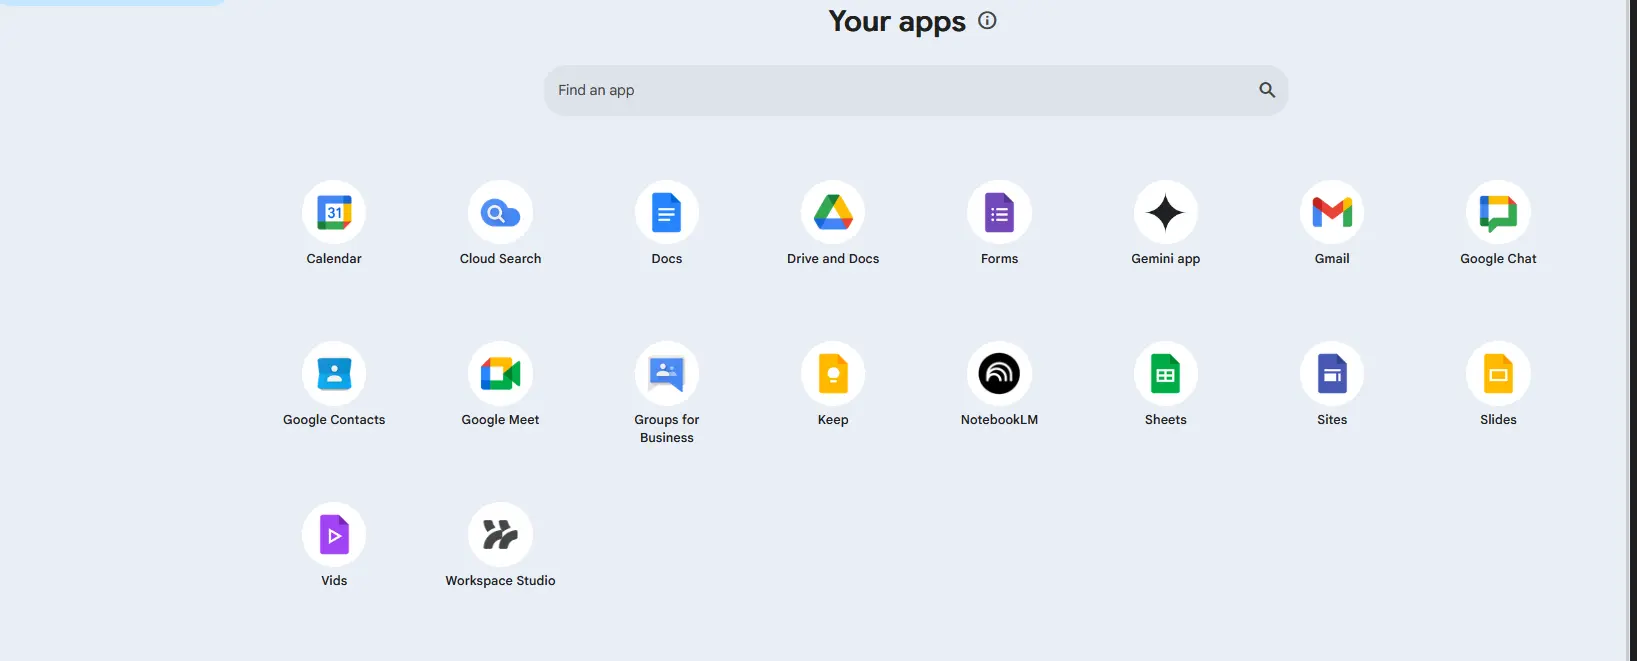1637x661 pixels.
Task: Open the Vids app icon
Action: (334, 534)
